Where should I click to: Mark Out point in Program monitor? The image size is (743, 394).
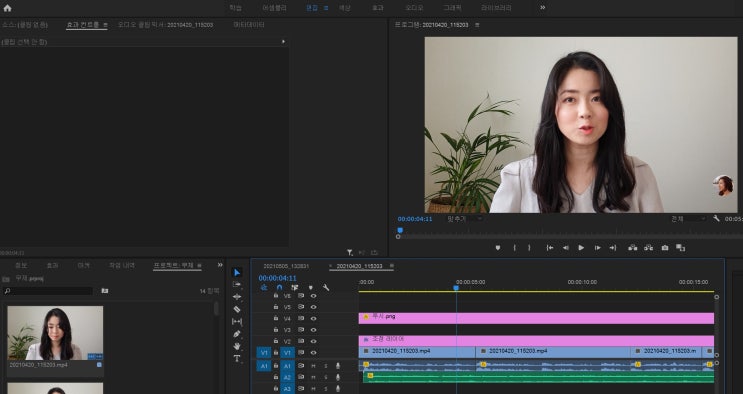pos(529,247)
